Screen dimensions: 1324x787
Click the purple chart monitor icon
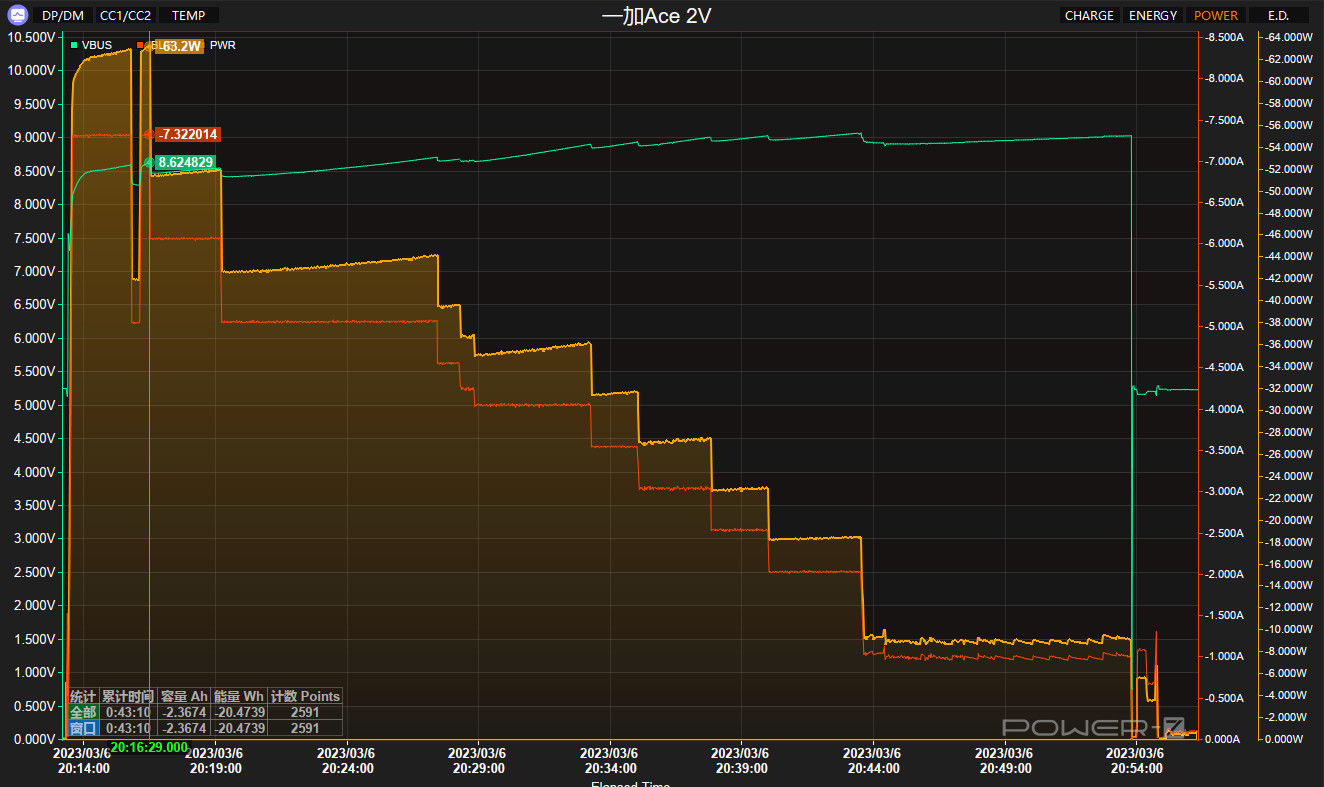16,15
